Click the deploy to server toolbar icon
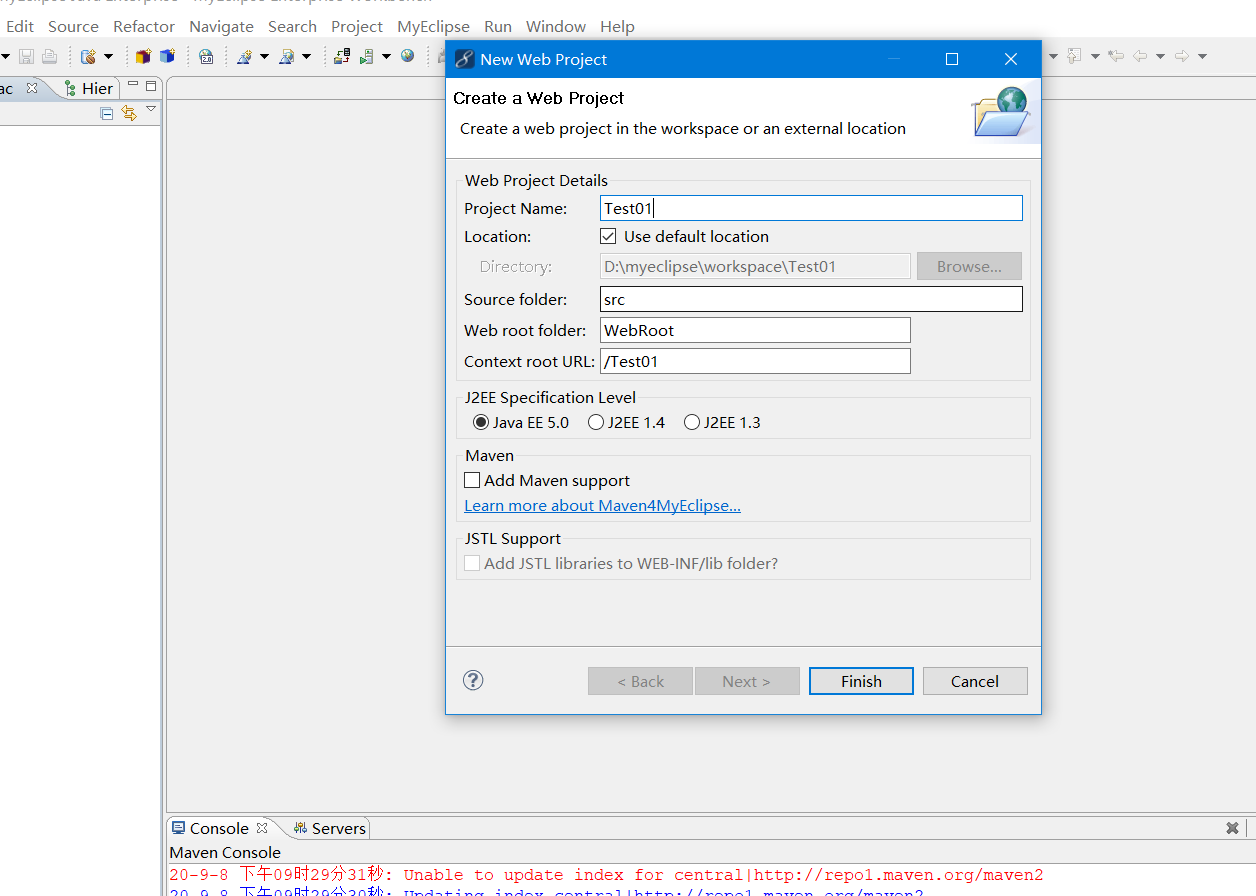1256x896 pixels. (342, 57)
